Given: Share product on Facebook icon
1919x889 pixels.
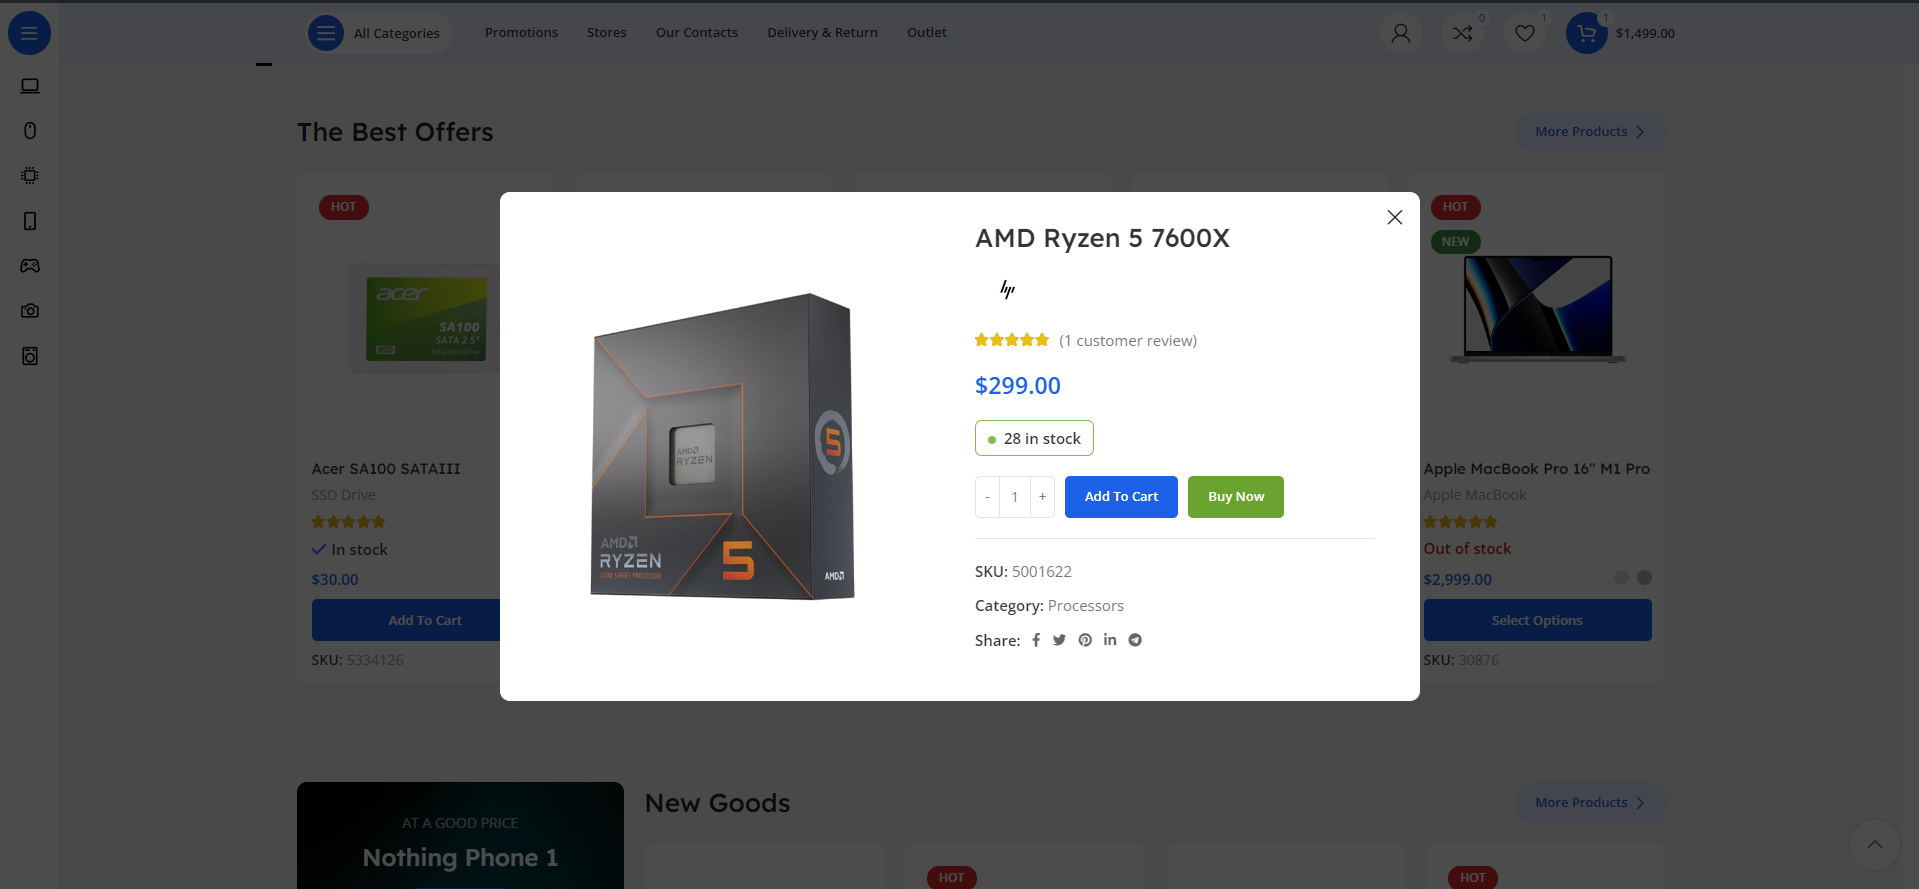Looking at the screenshot, I should (x=1036, y=640).
